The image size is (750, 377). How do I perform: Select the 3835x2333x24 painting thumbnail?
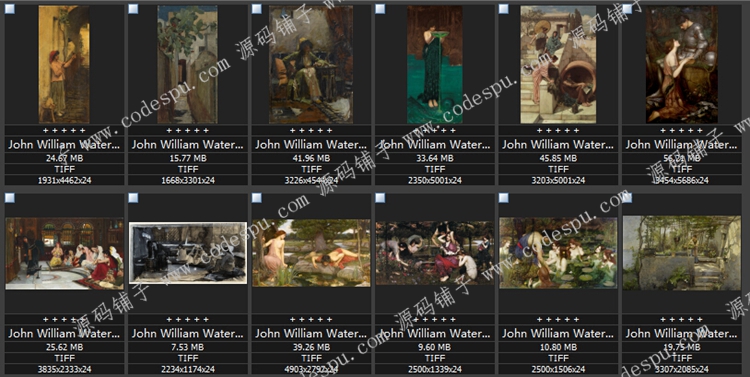tap(64, 254)
